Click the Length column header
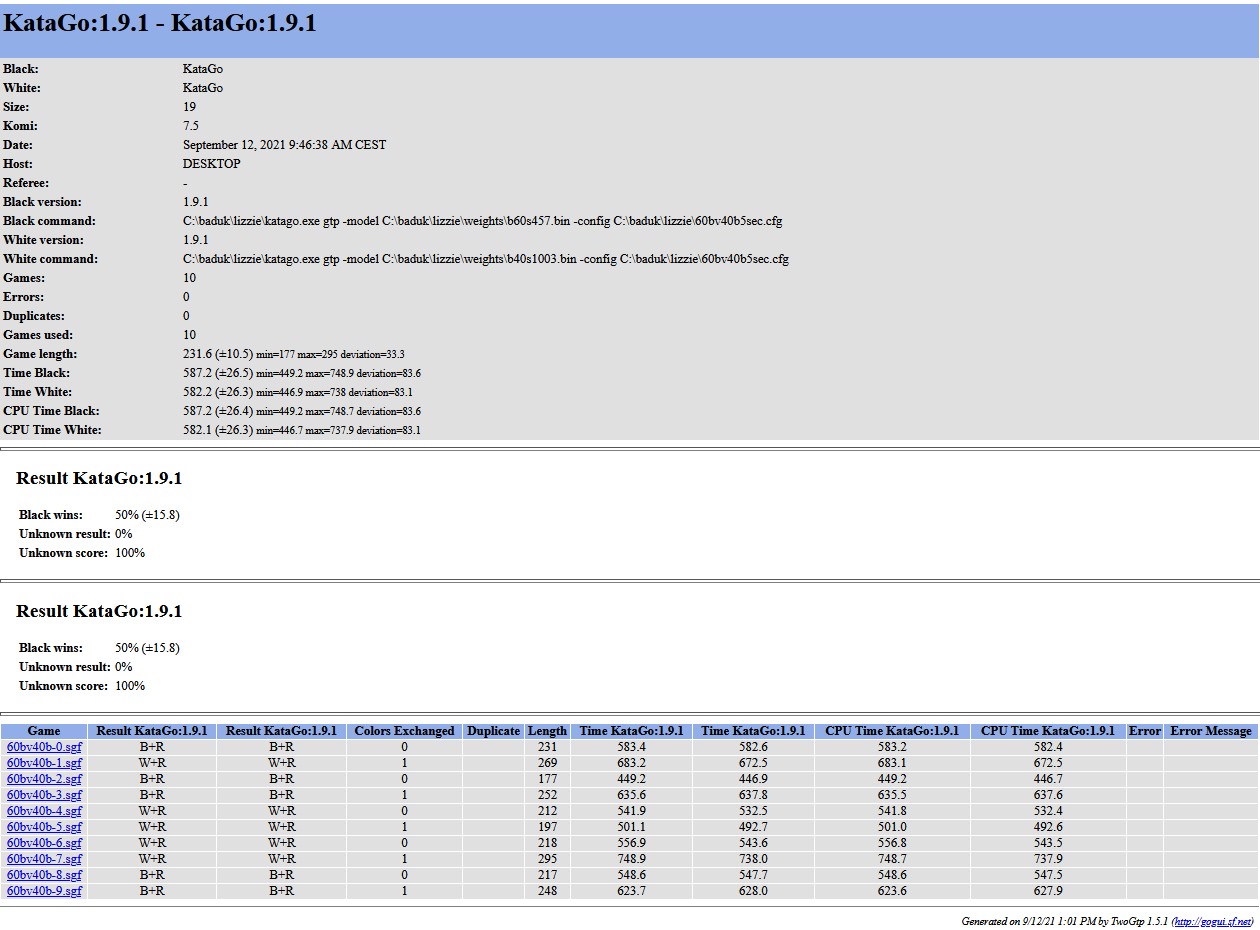The width and height of the screenshot is (1260, 930). [547, 731]
